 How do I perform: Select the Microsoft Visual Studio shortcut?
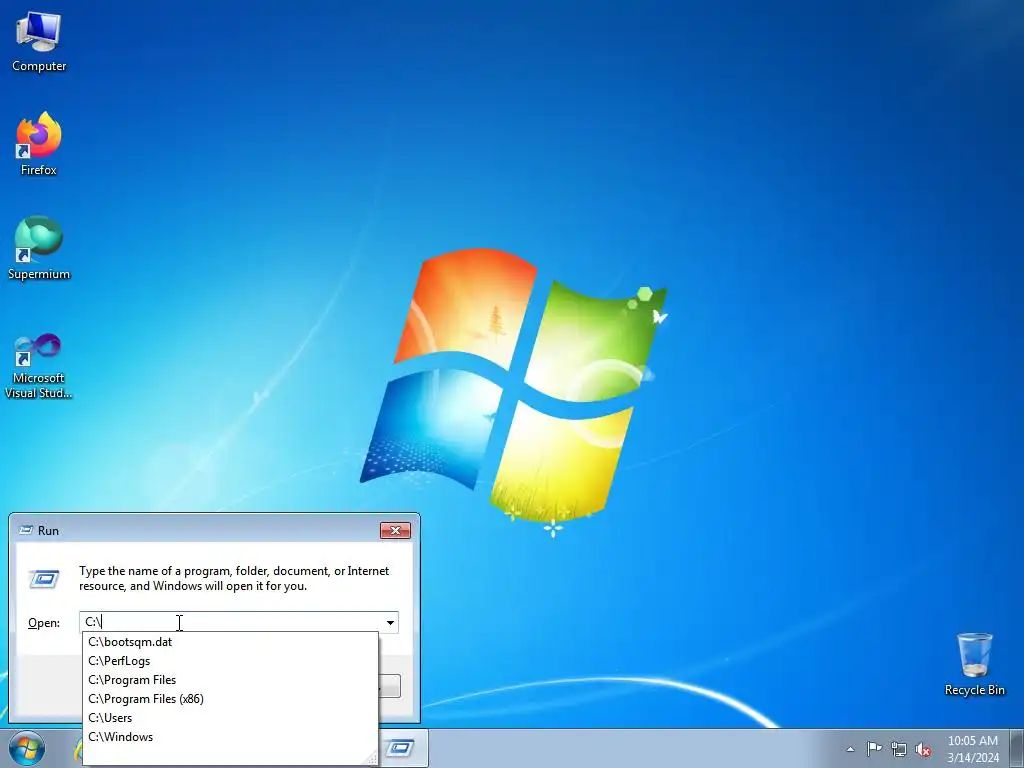[39, 366]
